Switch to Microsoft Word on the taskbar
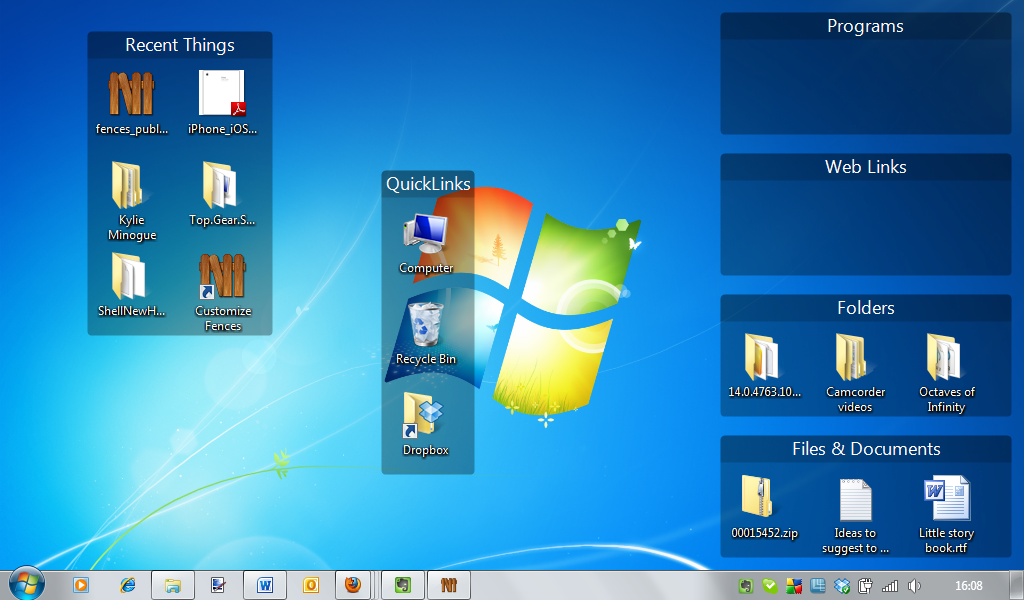1024x600 pixels. (x=264, y=585)
